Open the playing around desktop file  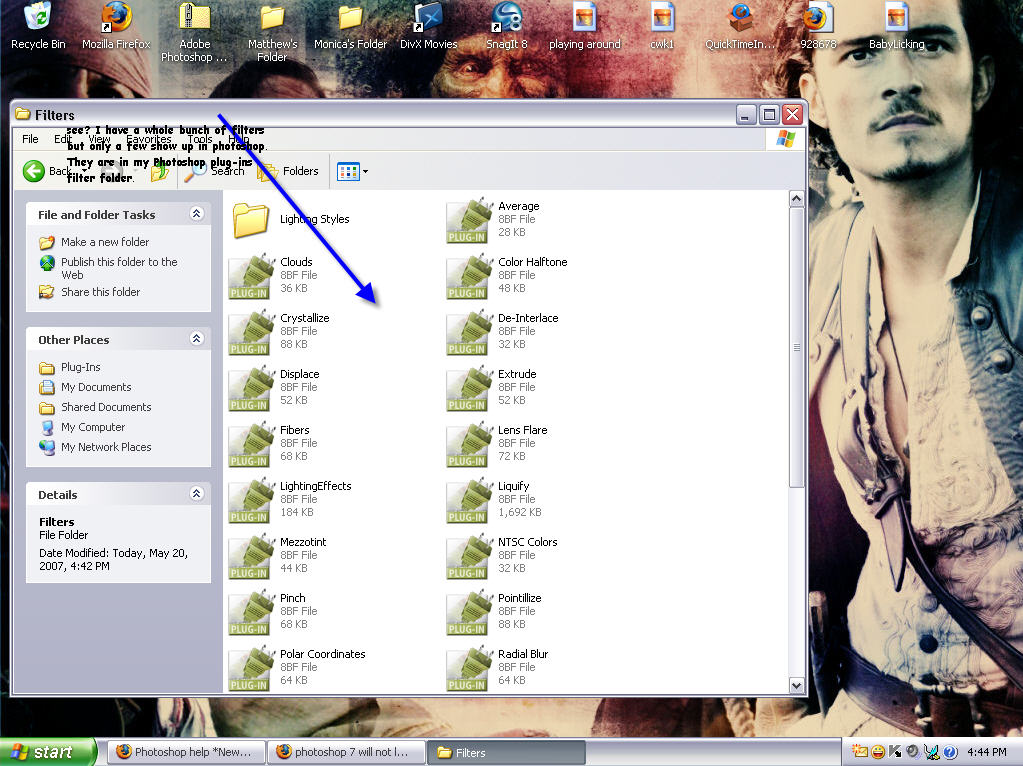click(x=585, y=26)
